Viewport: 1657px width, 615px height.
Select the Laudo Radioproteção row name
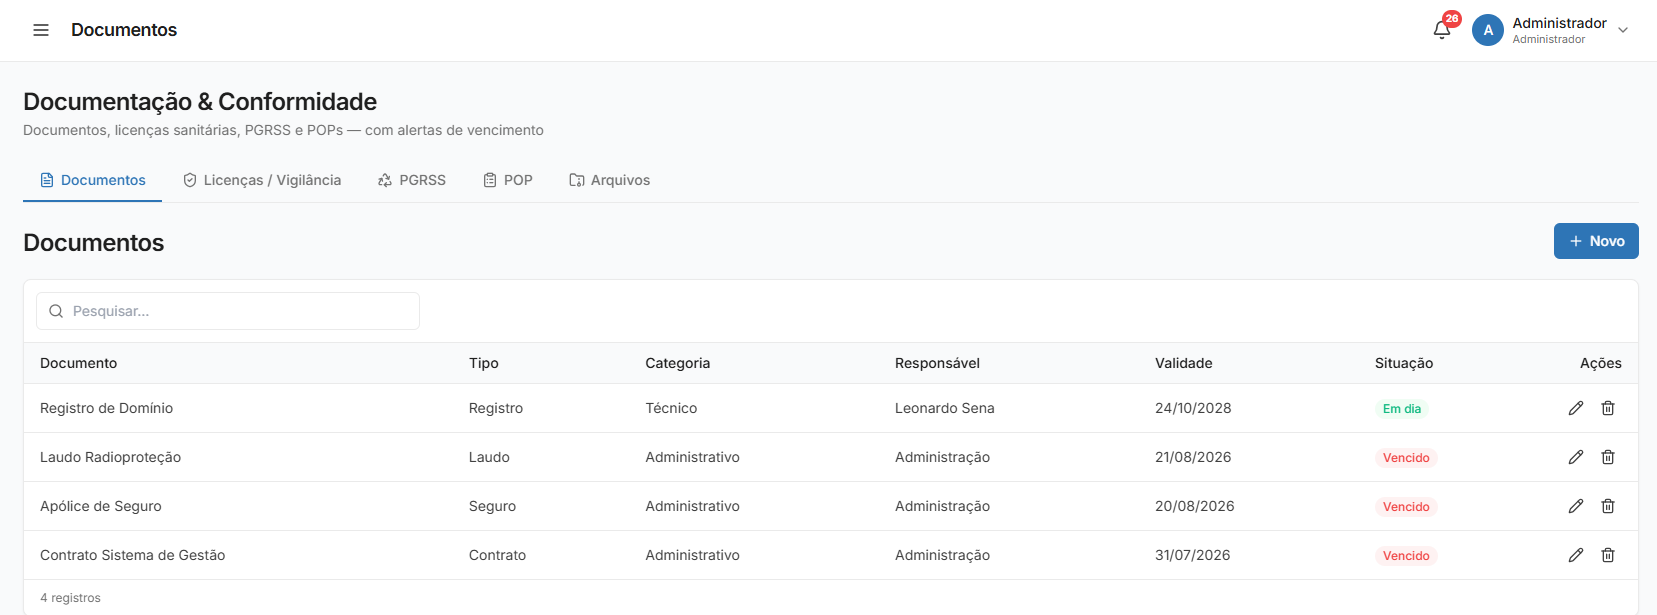click(x=111, y=457)
